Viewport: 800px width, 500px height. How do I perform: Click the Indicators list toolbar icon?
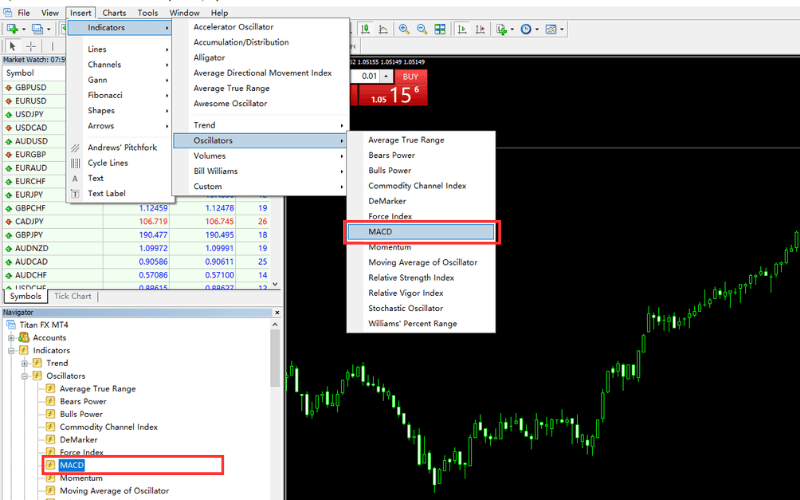[x=501, y=29]
